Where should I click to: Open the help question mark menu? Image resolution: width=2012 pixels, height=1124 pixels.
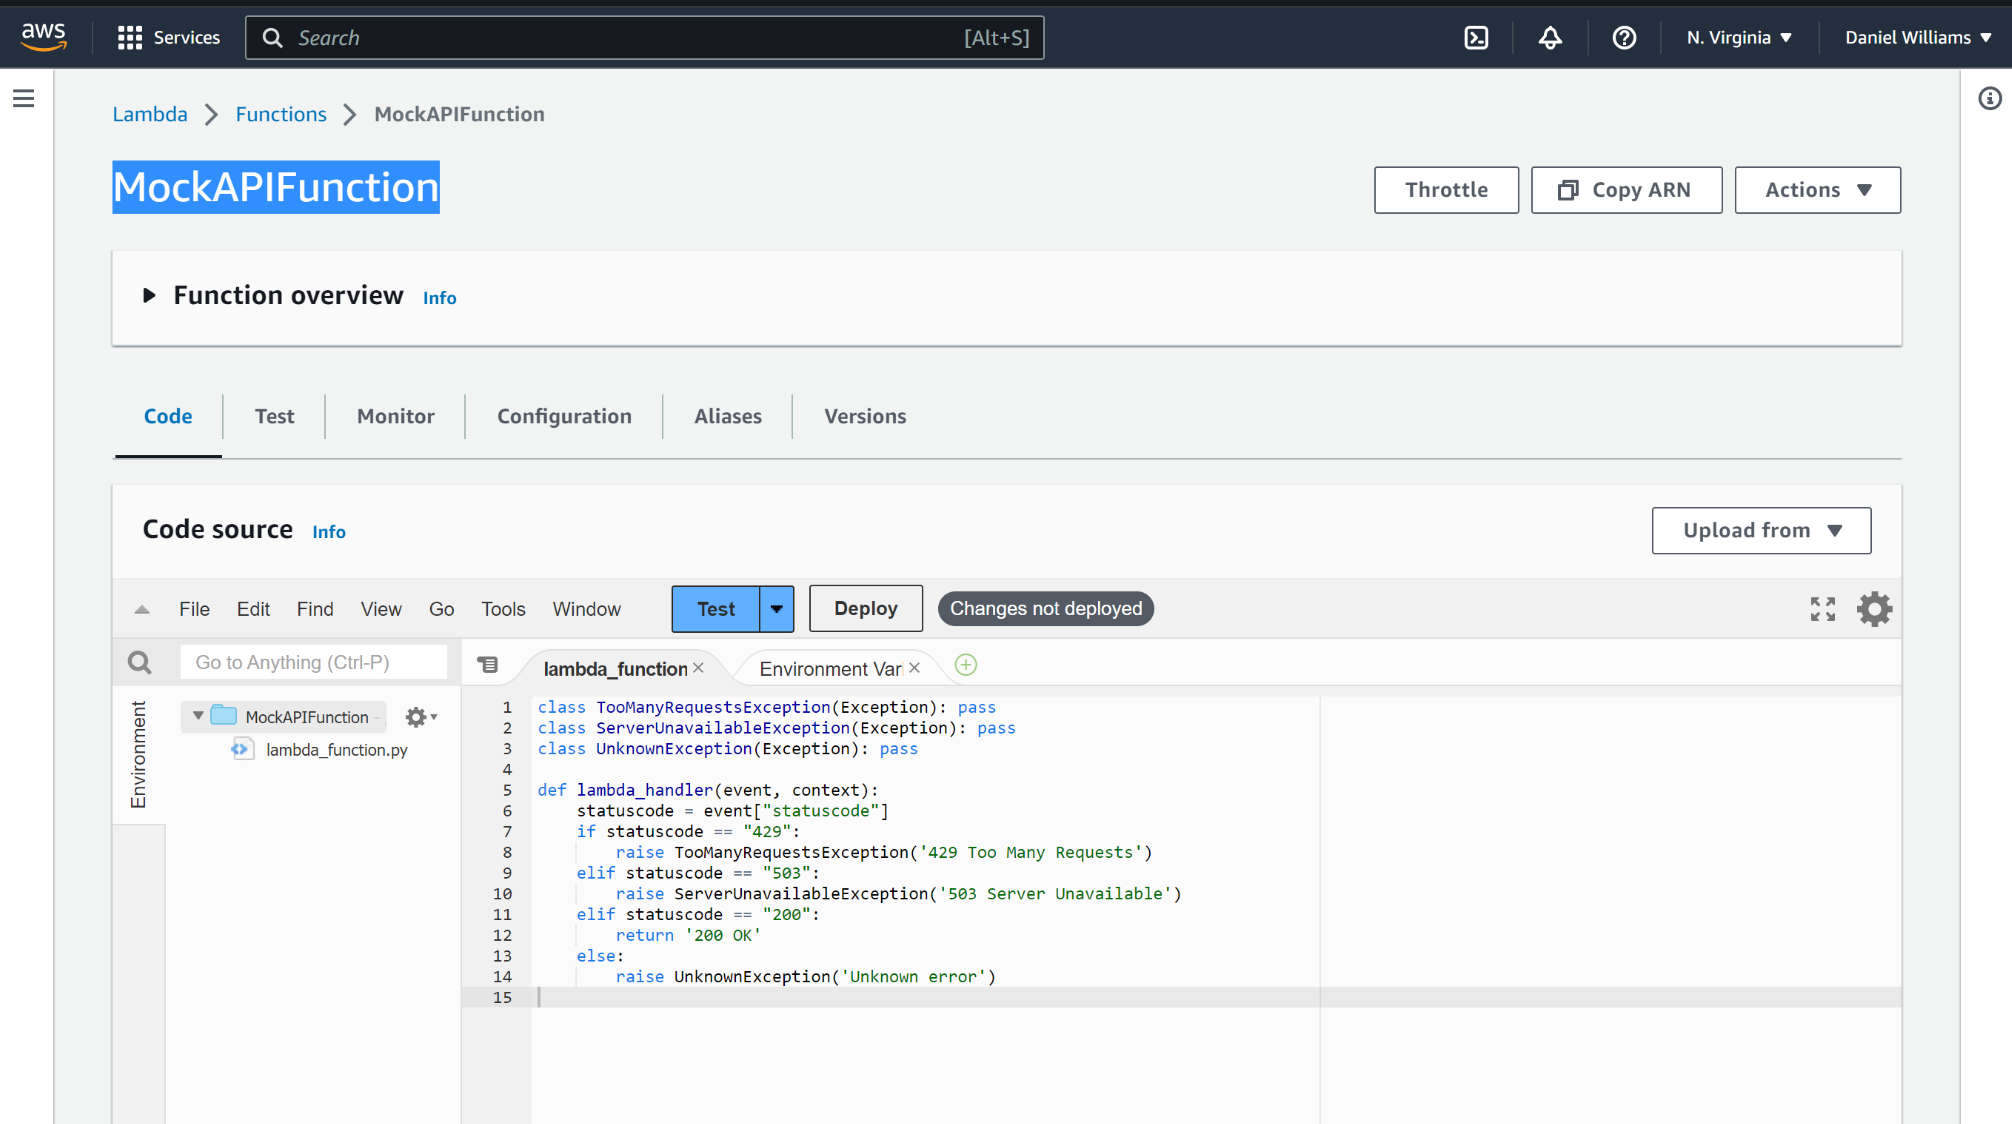coord(1624,37)
